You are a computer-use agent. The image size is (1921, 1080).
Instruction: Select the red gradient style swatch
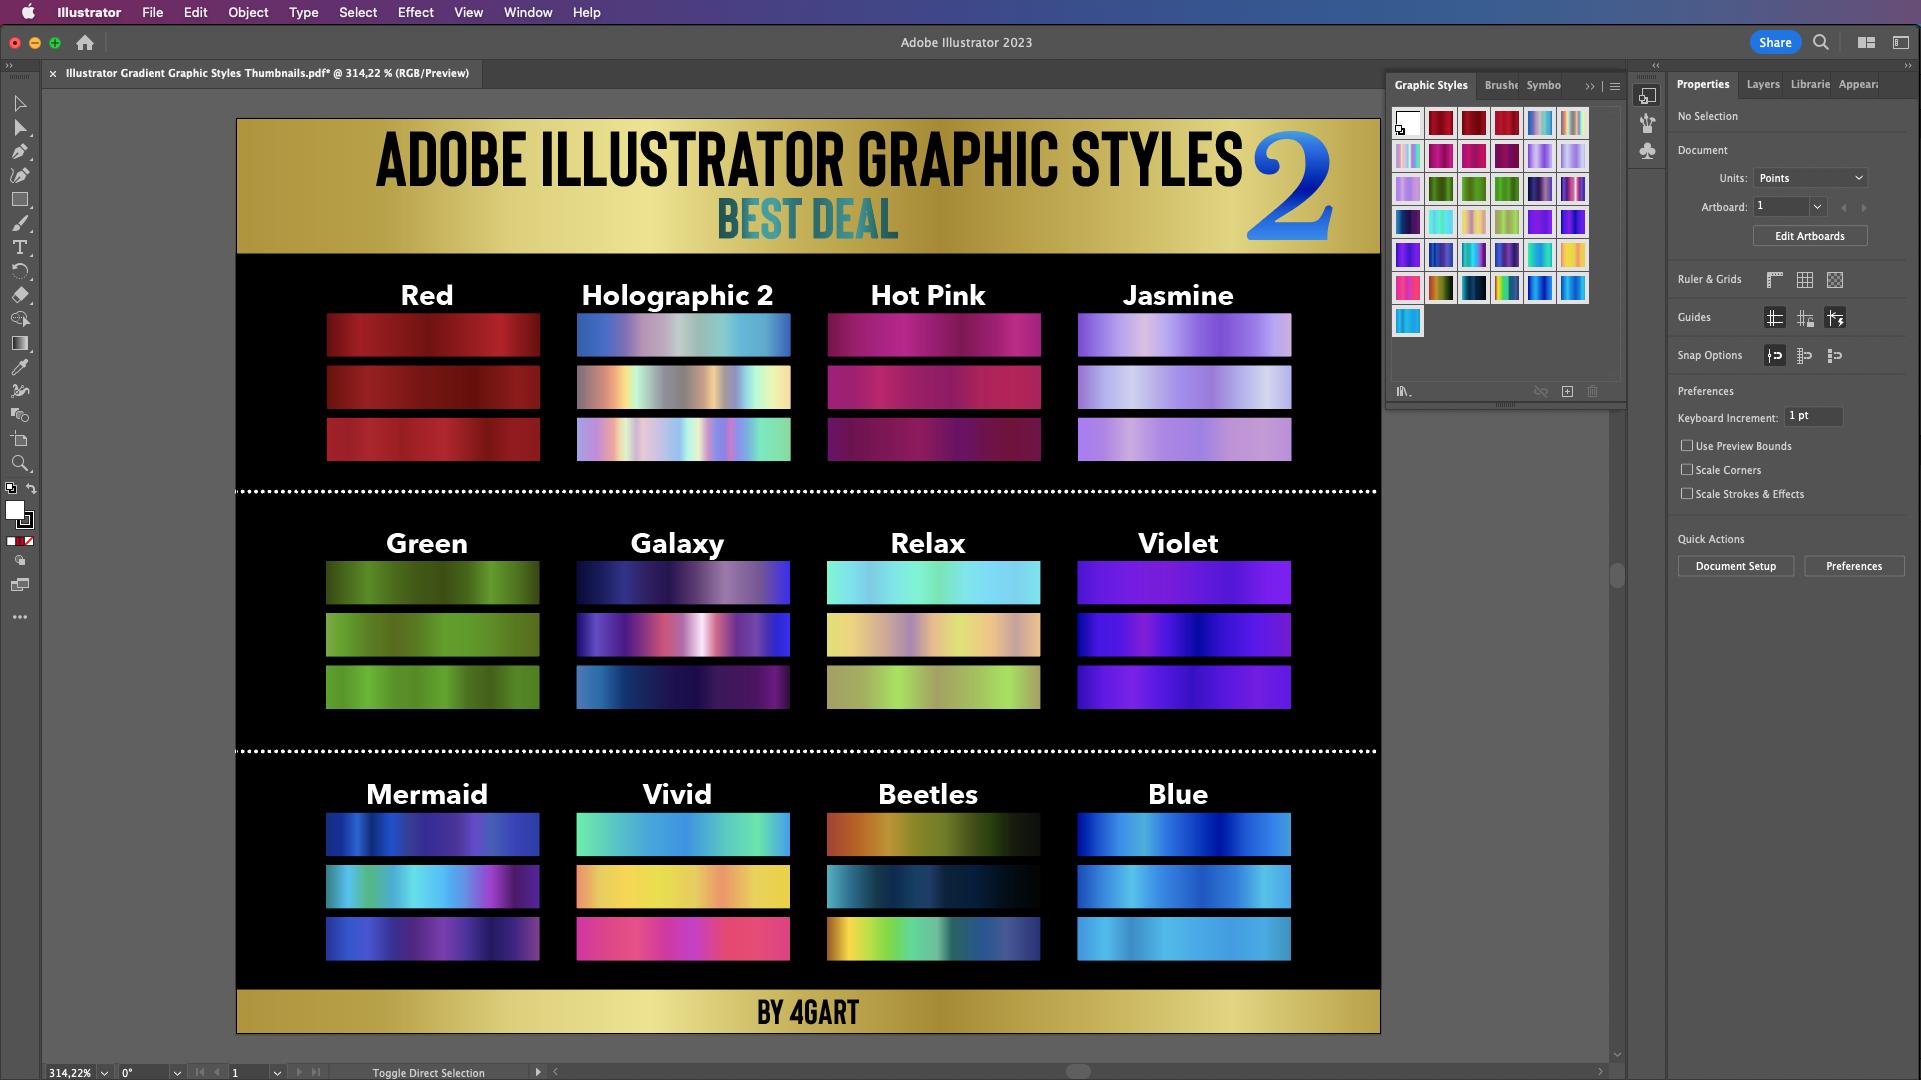pos(1440,122)
